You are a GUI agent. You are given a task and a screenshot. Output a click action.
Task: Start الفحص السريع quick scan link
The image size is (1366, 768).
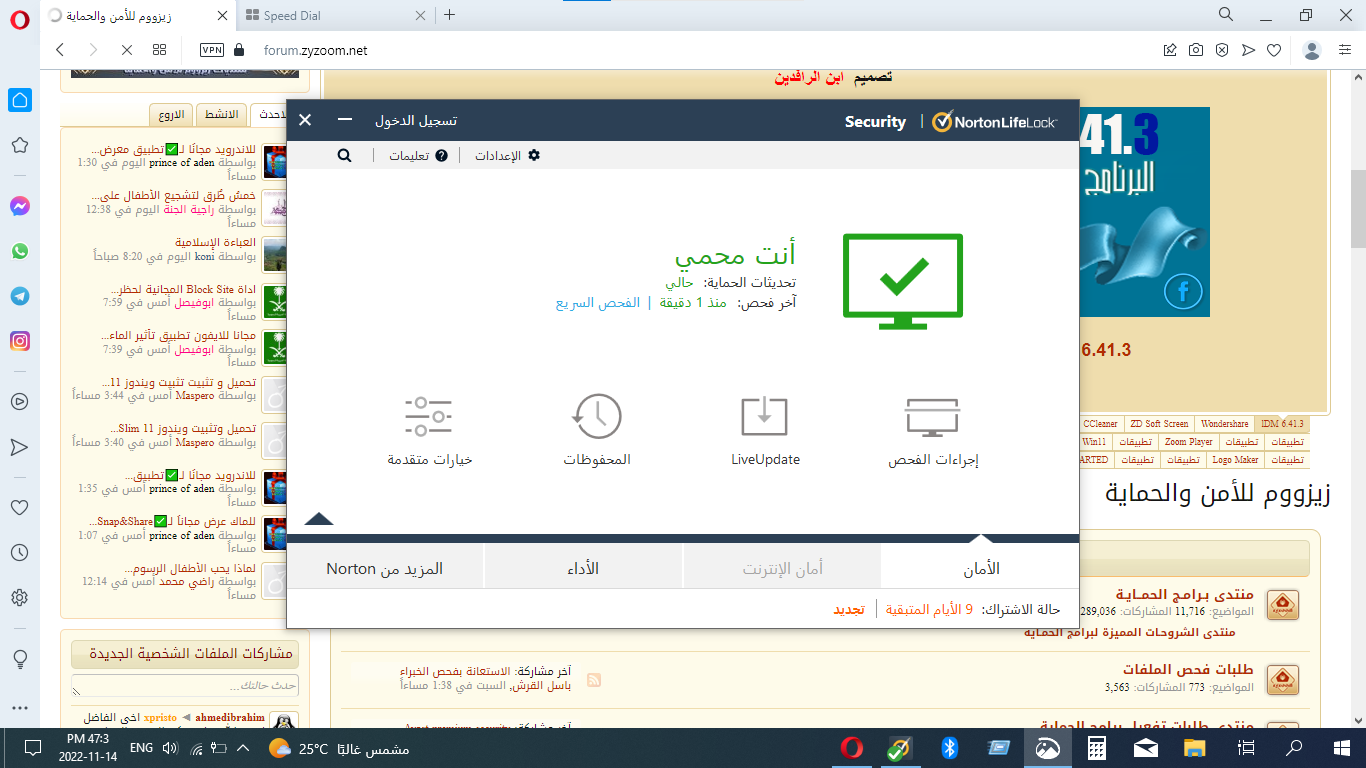click(598, 302)
